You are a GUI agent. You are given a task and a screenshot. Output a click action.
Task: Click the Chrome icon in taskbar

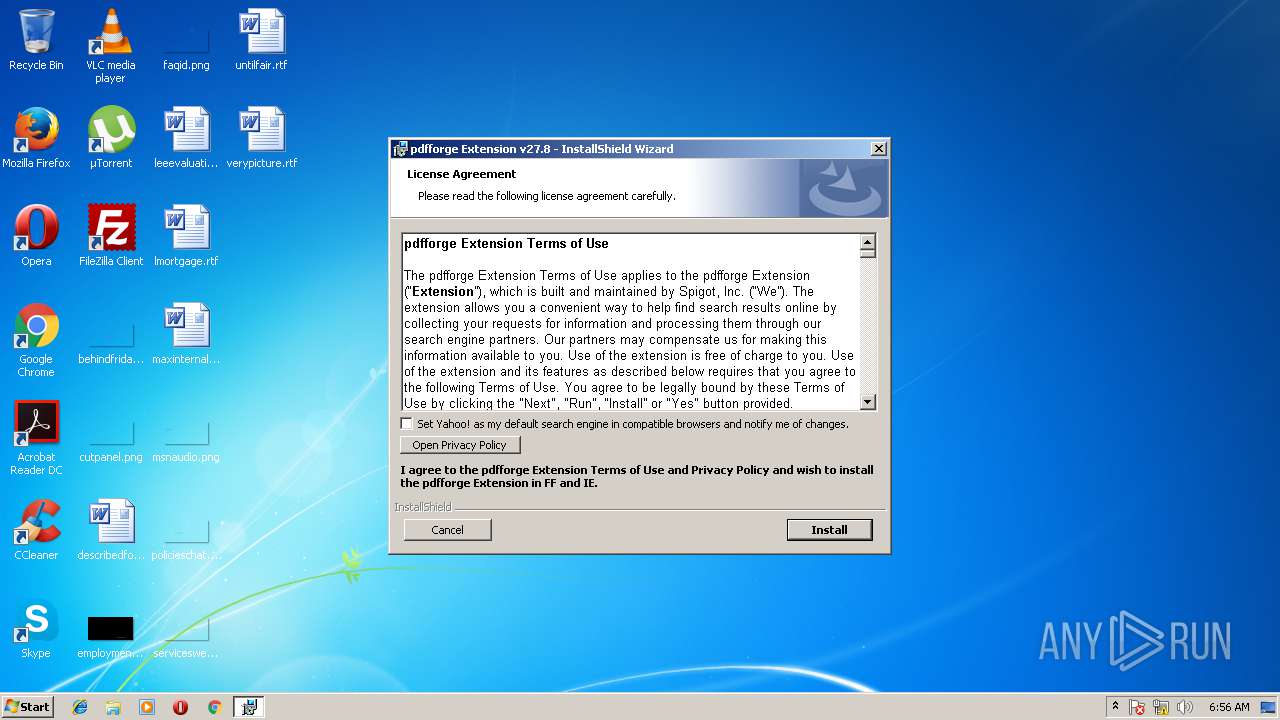point(214,707)
